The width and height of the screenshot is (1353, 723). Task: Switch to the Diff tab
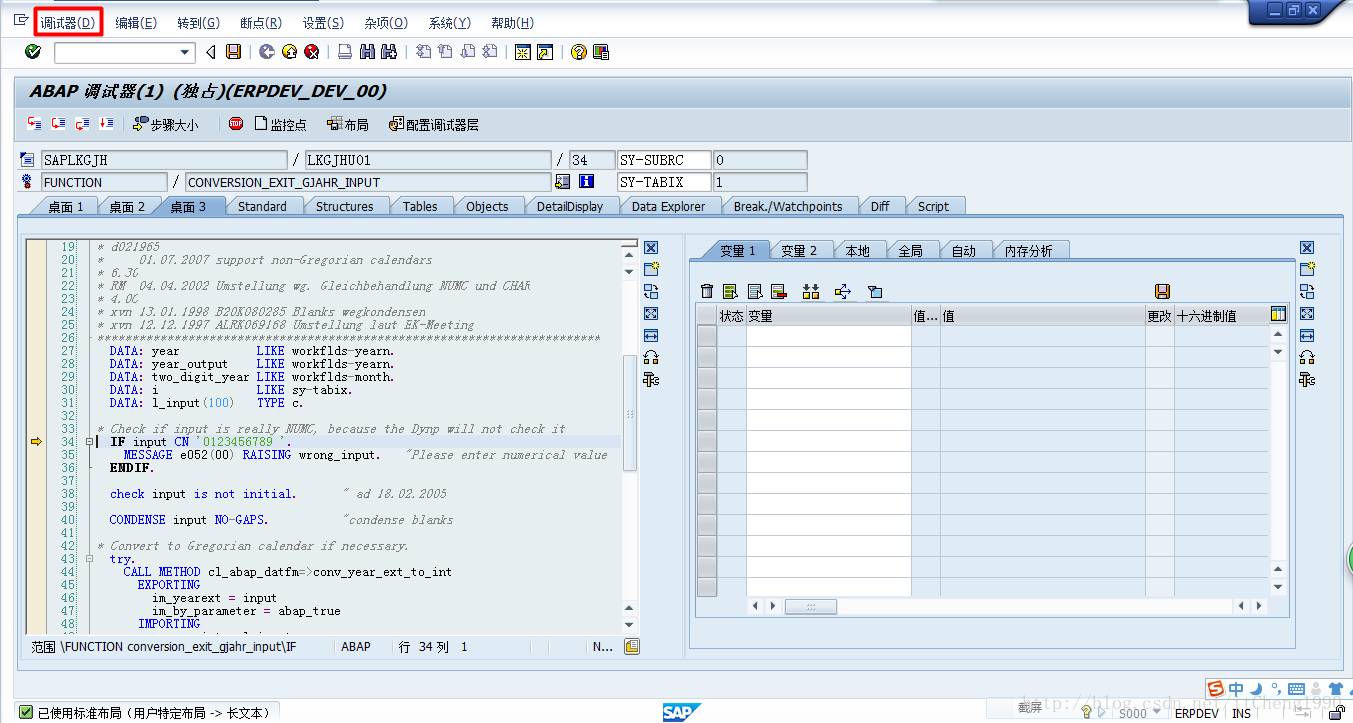pos(880,206)
